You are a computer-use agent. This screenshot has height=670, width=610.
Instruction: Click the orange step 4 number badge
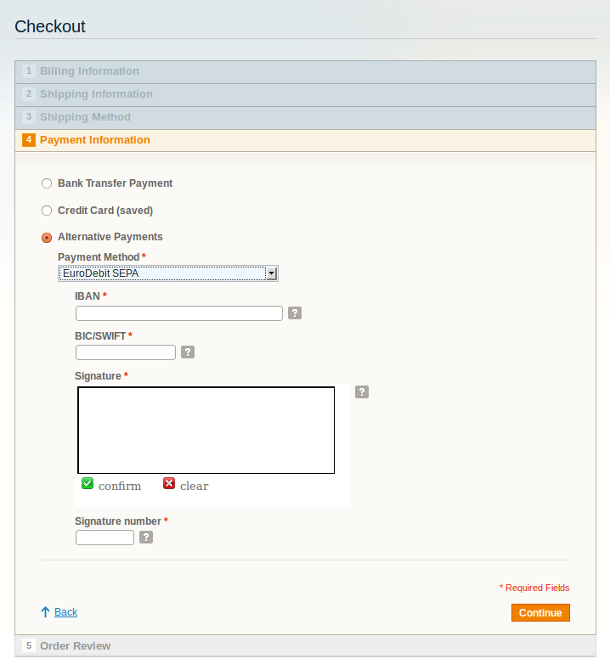(29, 140)
